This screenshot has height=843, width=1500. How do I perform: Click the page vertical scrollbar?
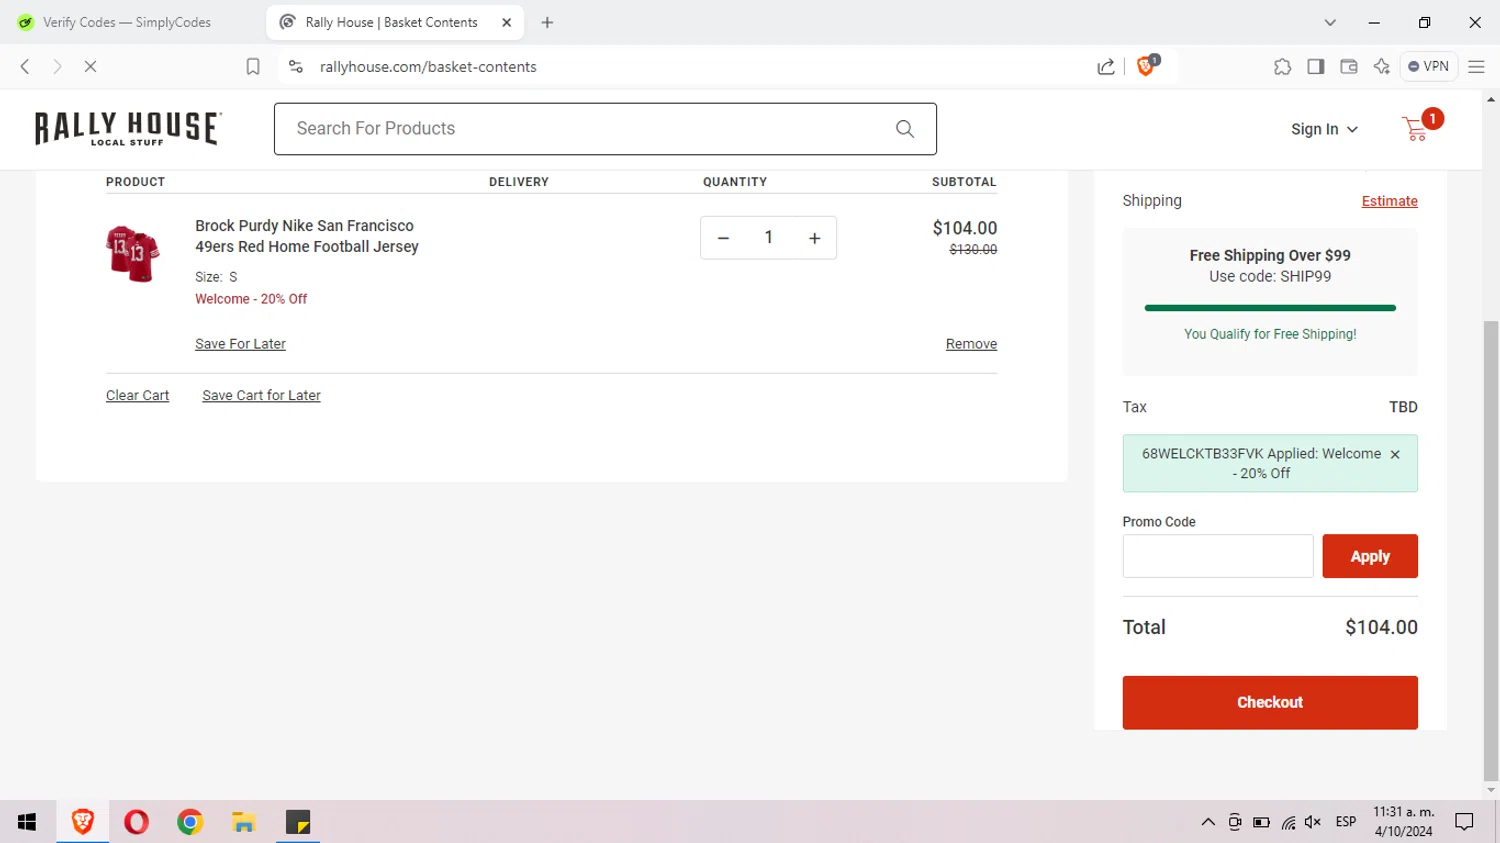click(1491, 550)
